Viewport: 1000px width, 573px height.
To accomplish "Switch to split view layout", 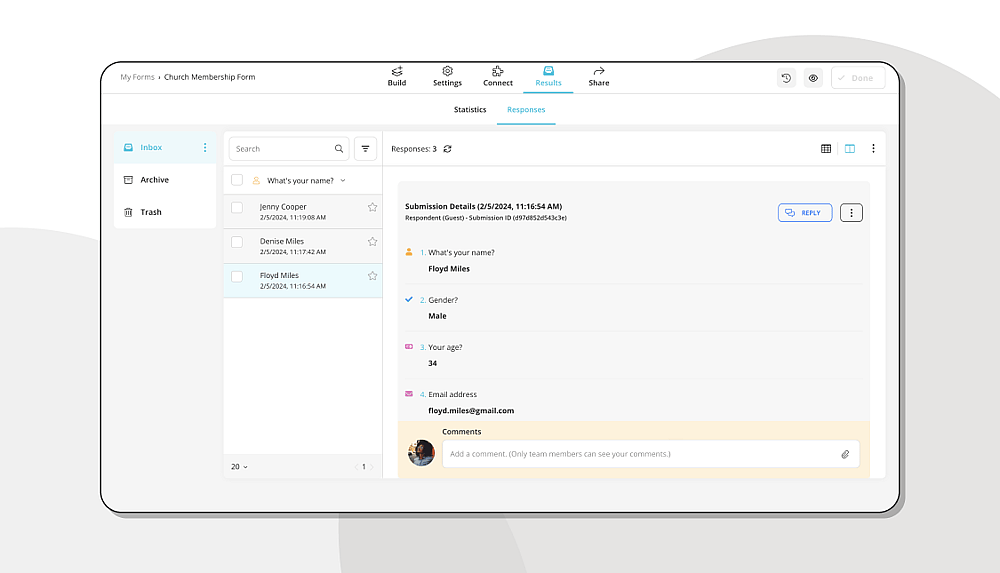I will coord(849,149).
